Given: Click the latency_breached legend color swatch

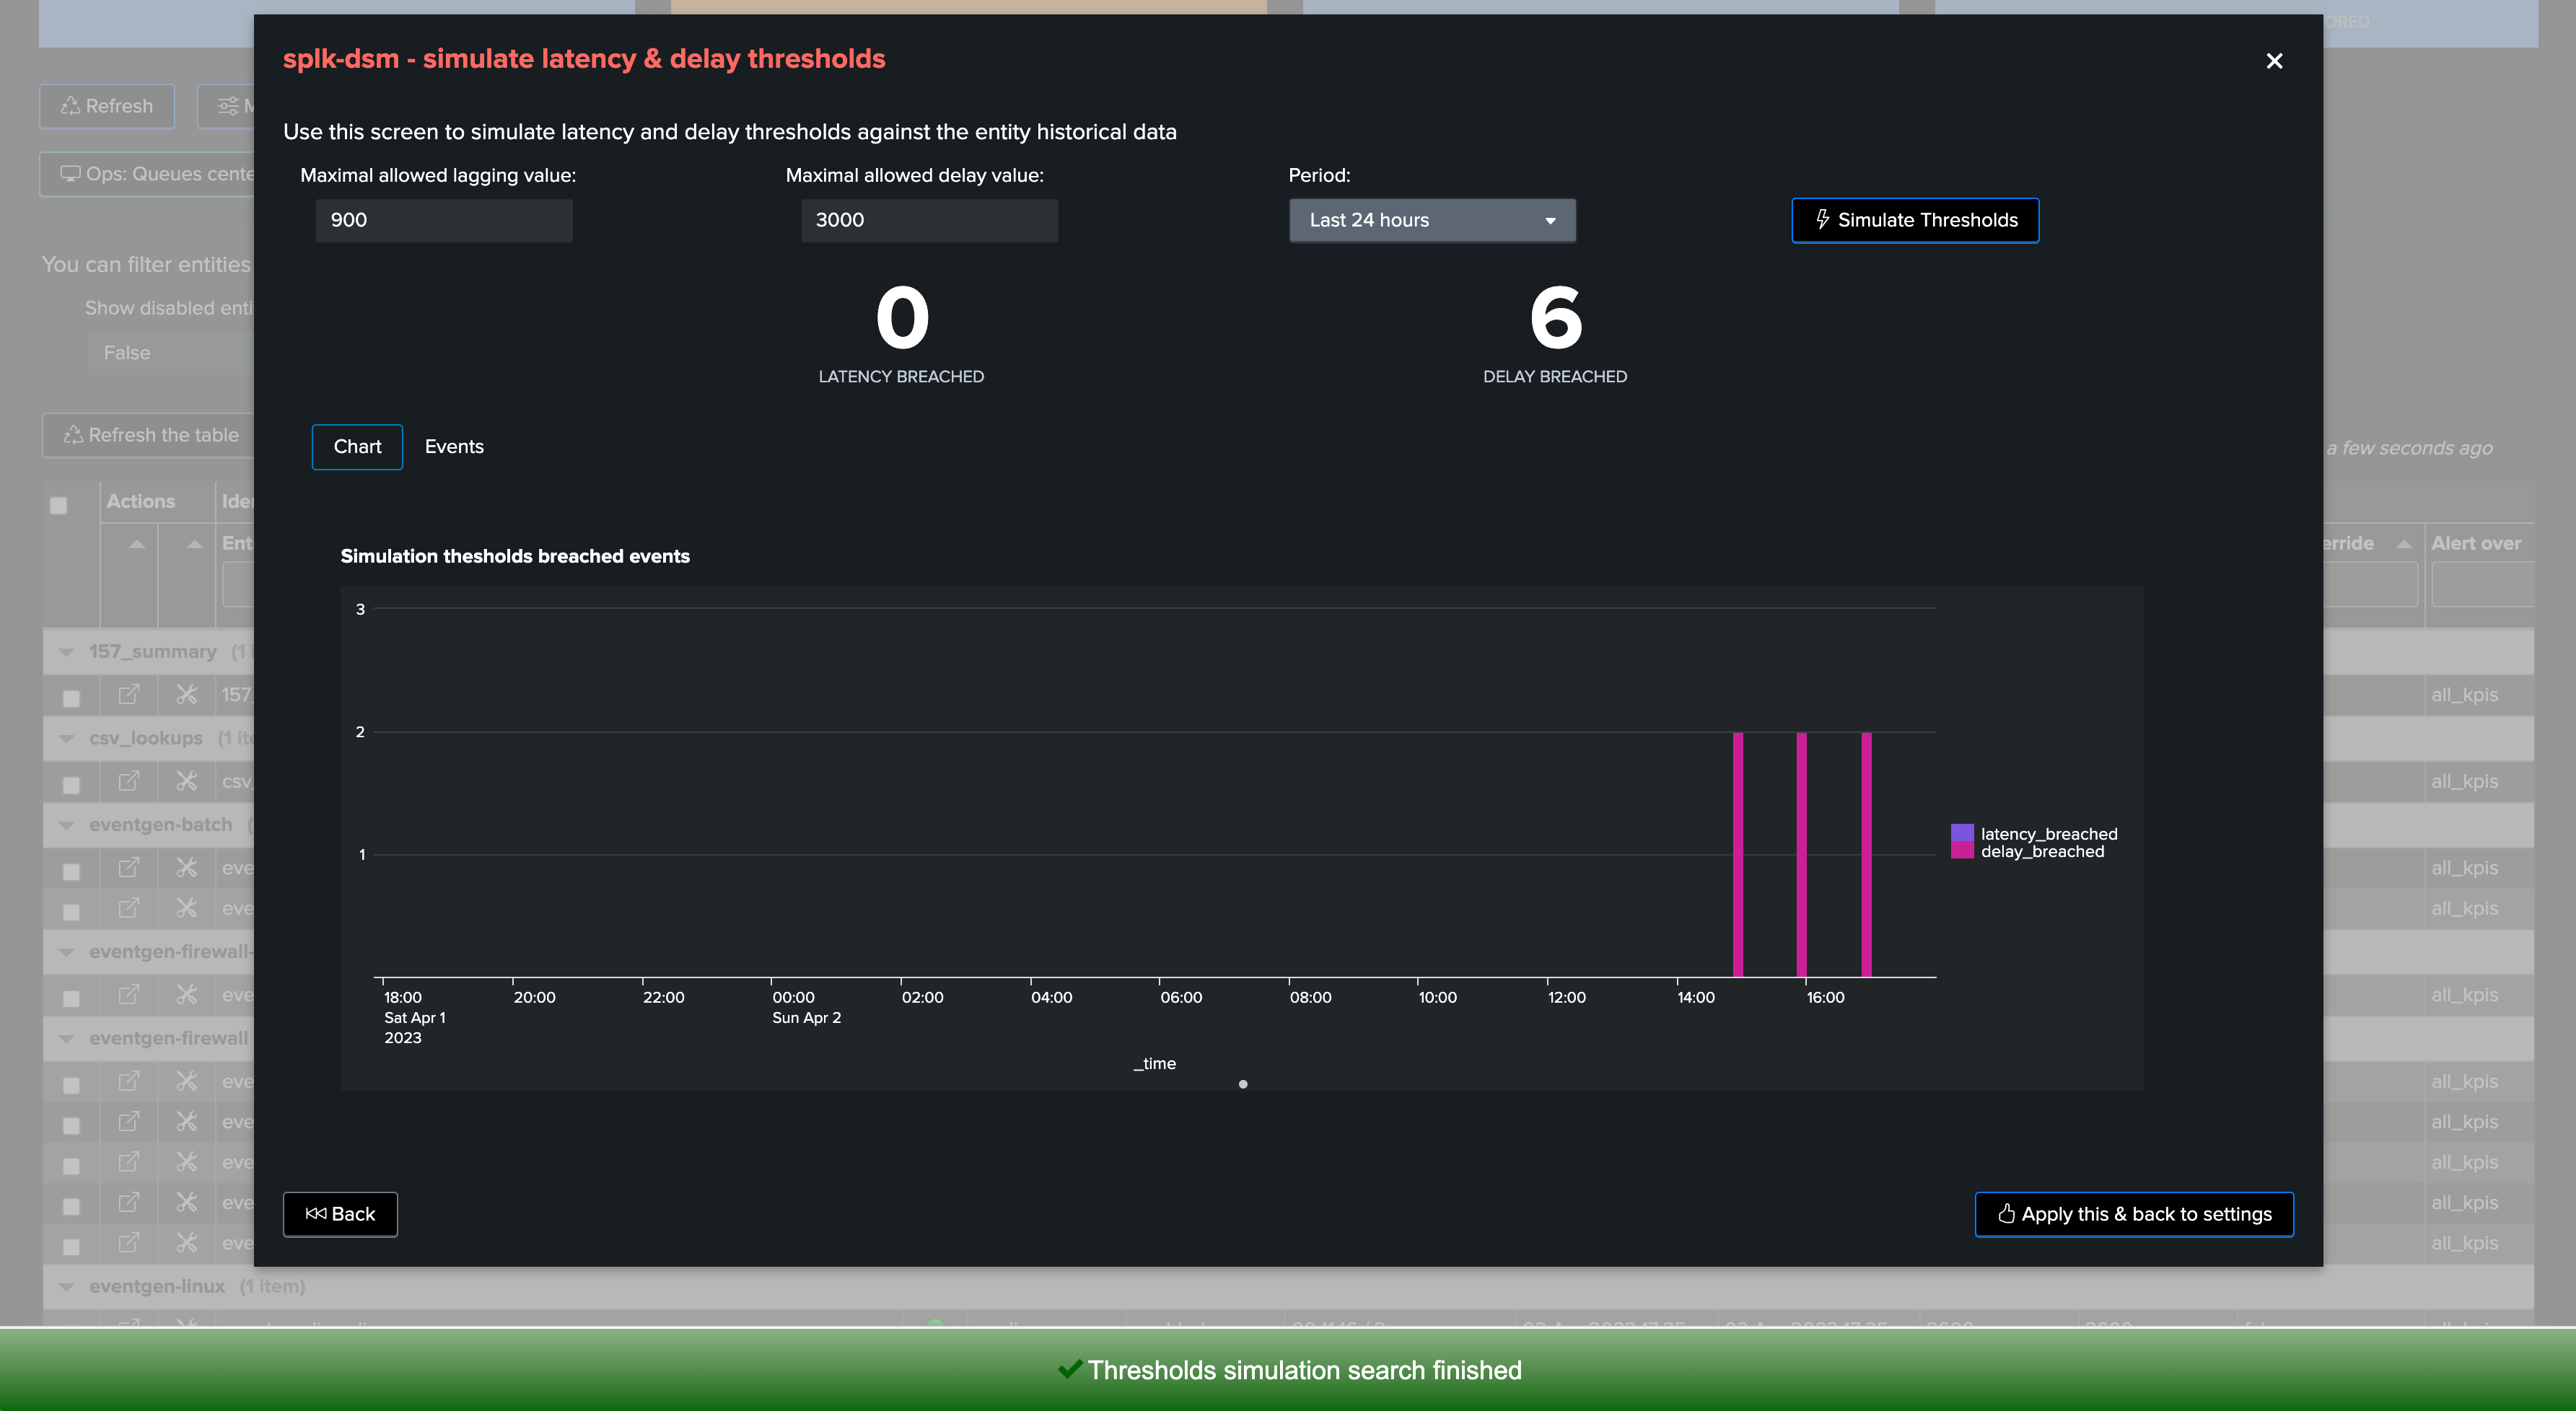Looking at the screenshot, I should click(1961, 833).
